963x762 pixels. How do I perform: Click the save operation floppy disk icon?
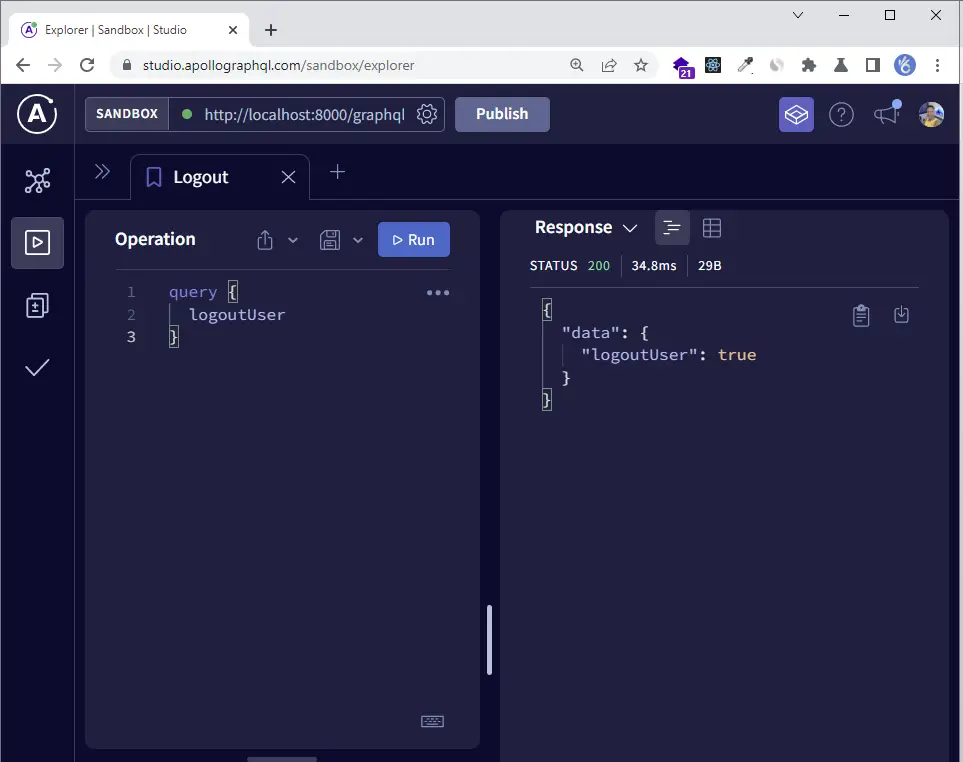click(x=330, y=239)
